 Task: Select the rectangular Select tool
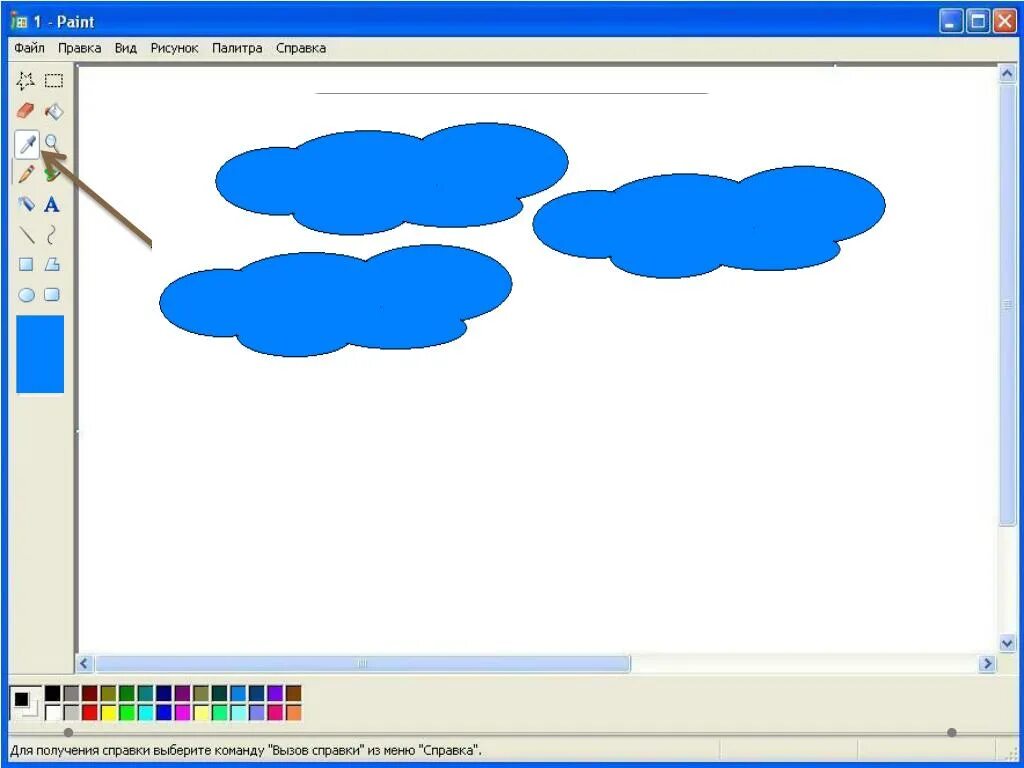point(53,81)
